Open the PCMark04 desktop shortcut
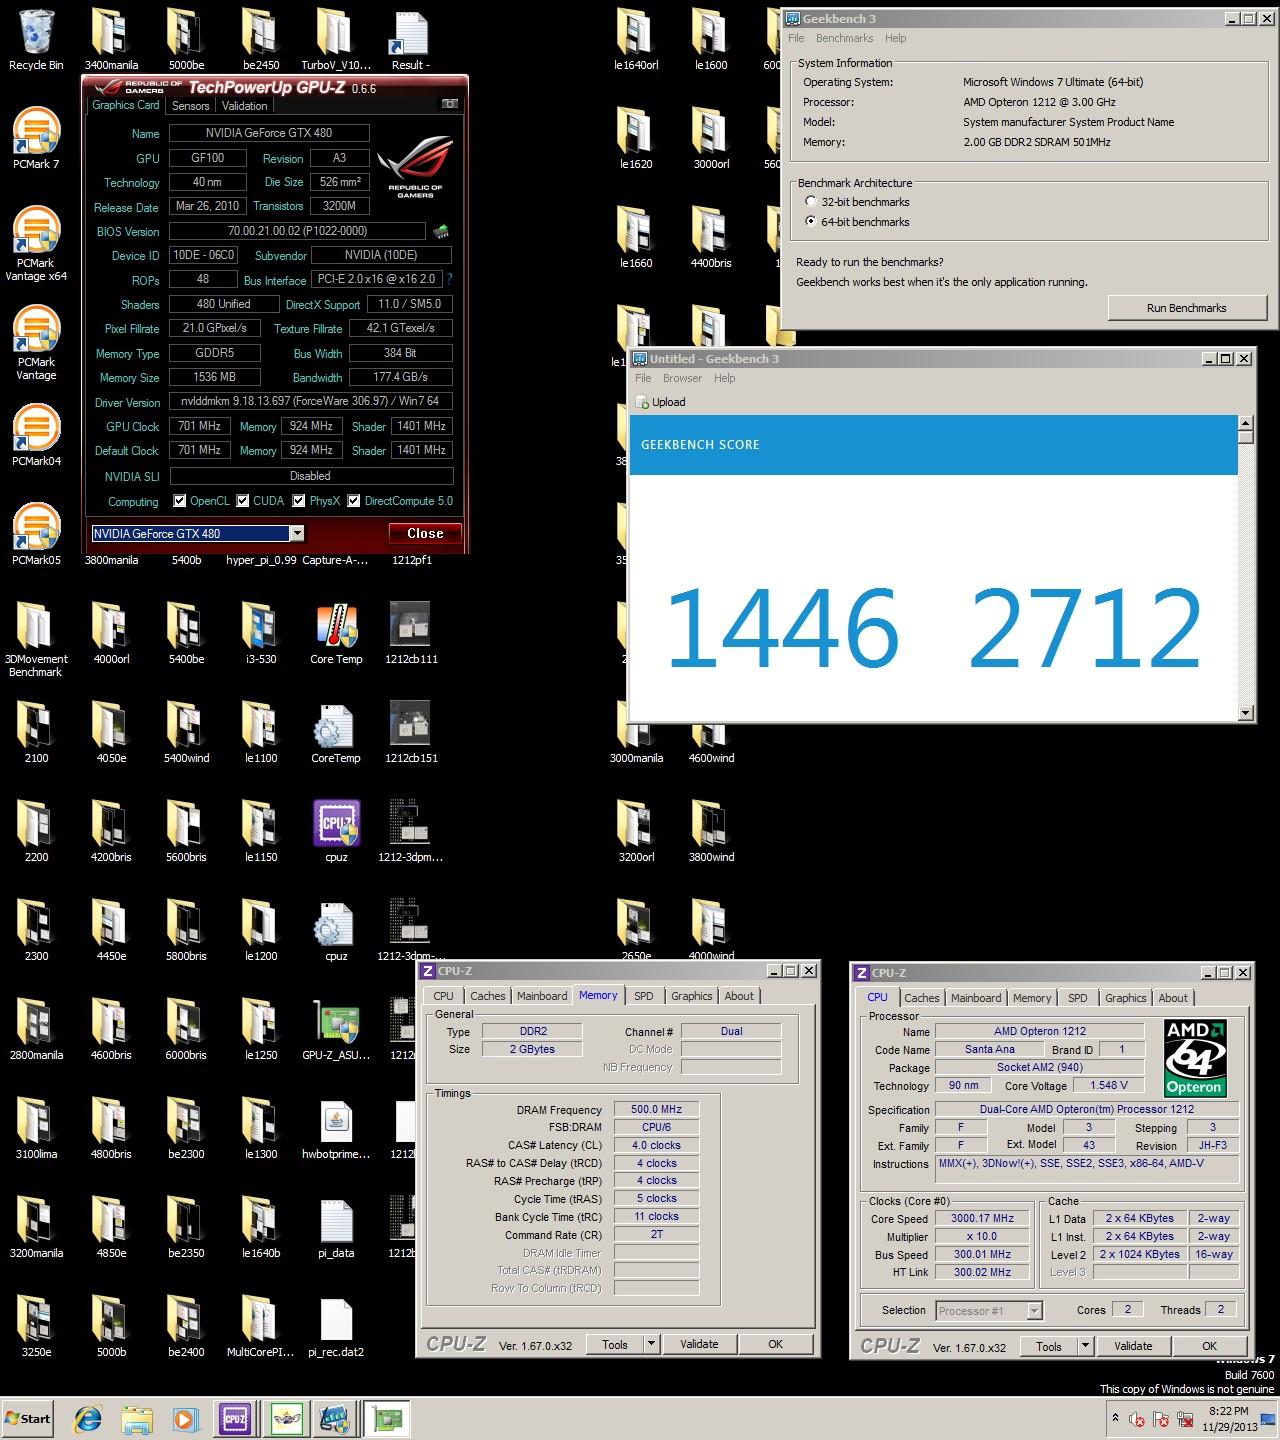The width and height of the screenshot is (1280, 1440). [36, 435]
